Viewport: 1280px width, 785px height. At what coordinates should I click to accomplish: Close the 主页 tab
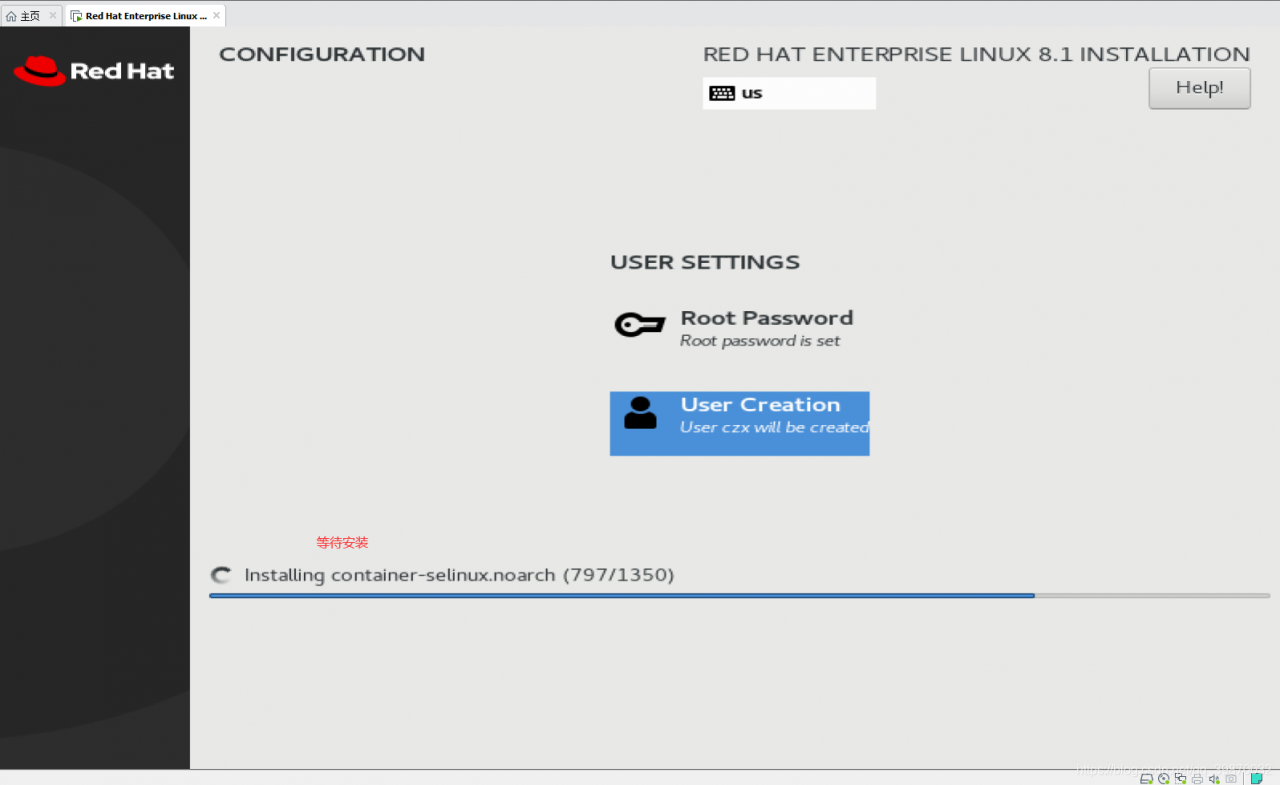click(53, 16)
